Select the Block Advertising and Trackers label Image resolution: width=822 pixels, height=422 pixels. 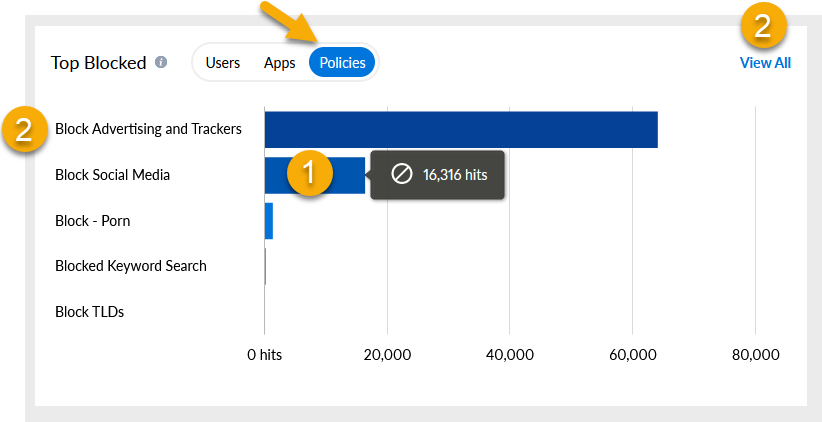click(148, 129)
